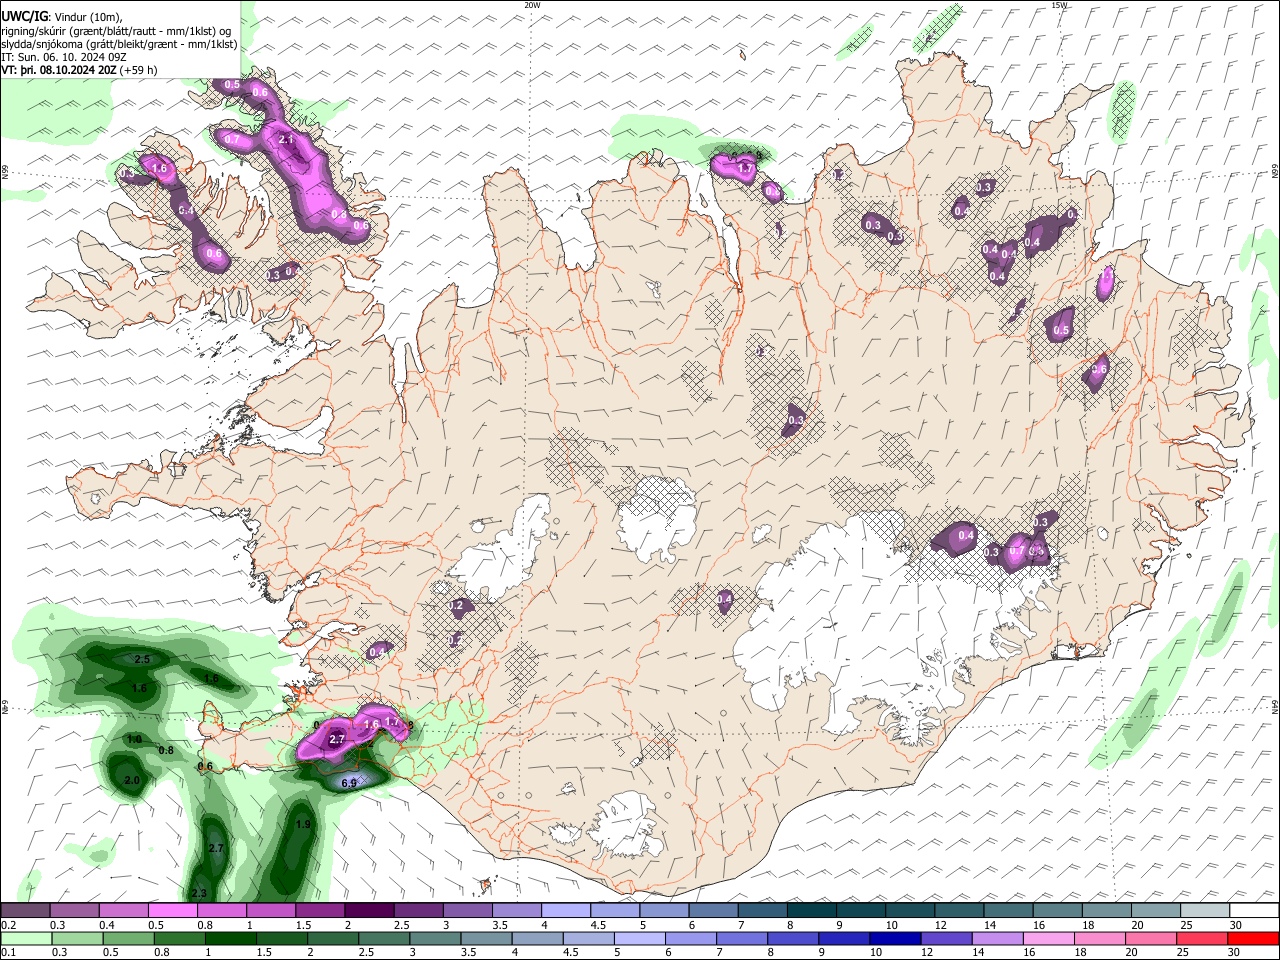Screen dimensions: 1280x960
Task: Click the '30' label ending the rain legend
Action: pyautogui.click(x=1235, y=952)
